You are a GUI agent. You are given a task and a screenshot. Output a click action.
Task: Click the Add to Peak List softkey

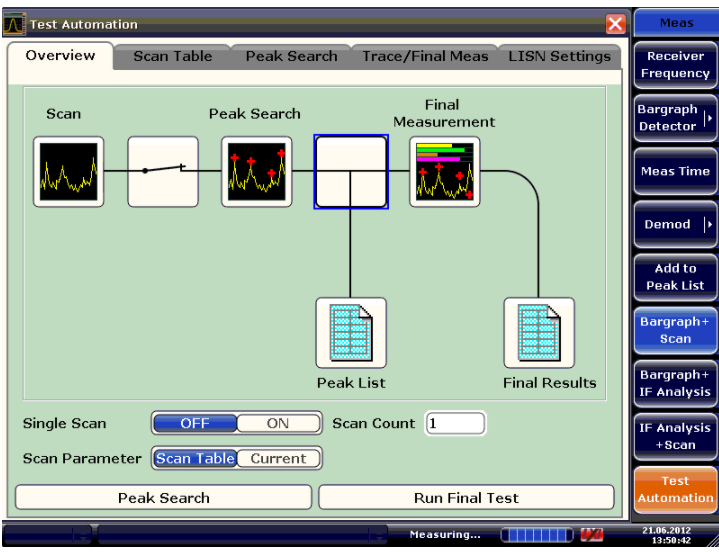(x=675, y=277)
